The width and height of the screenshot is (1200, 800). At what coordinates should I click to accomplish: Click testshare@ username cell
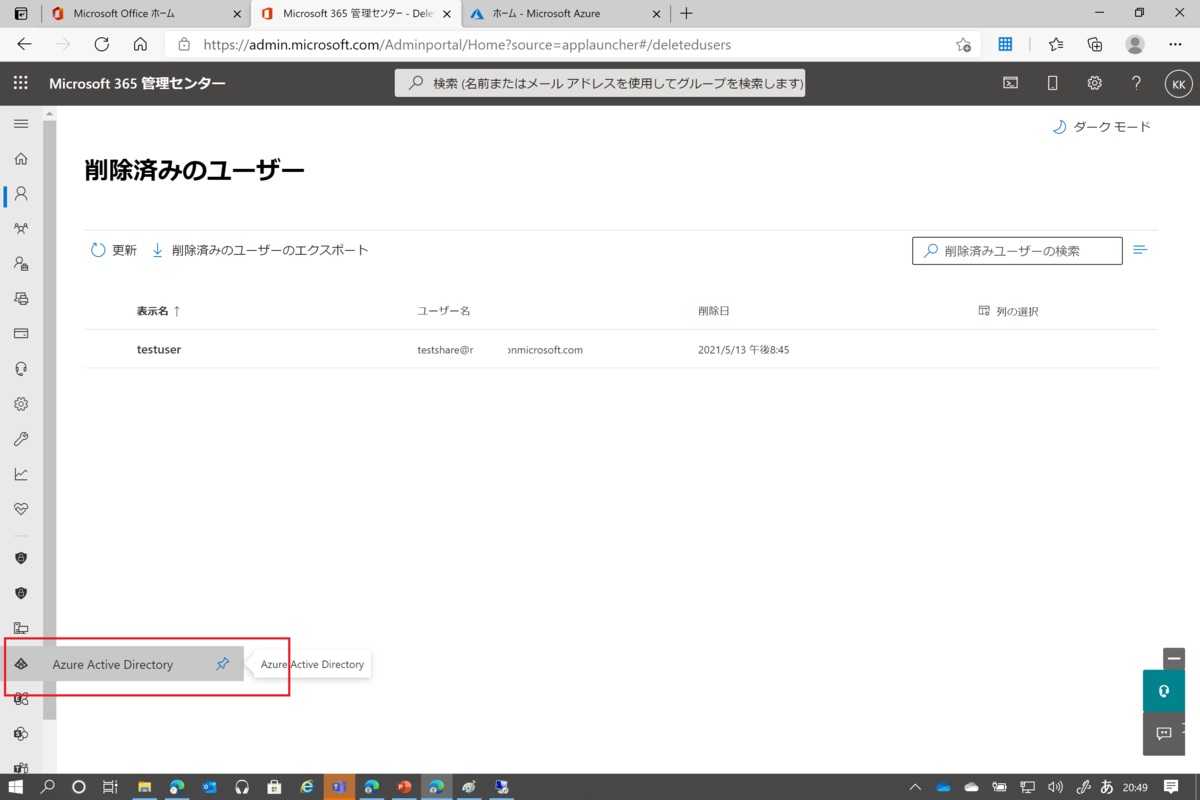pyautogui.click(x=500, y=350)
